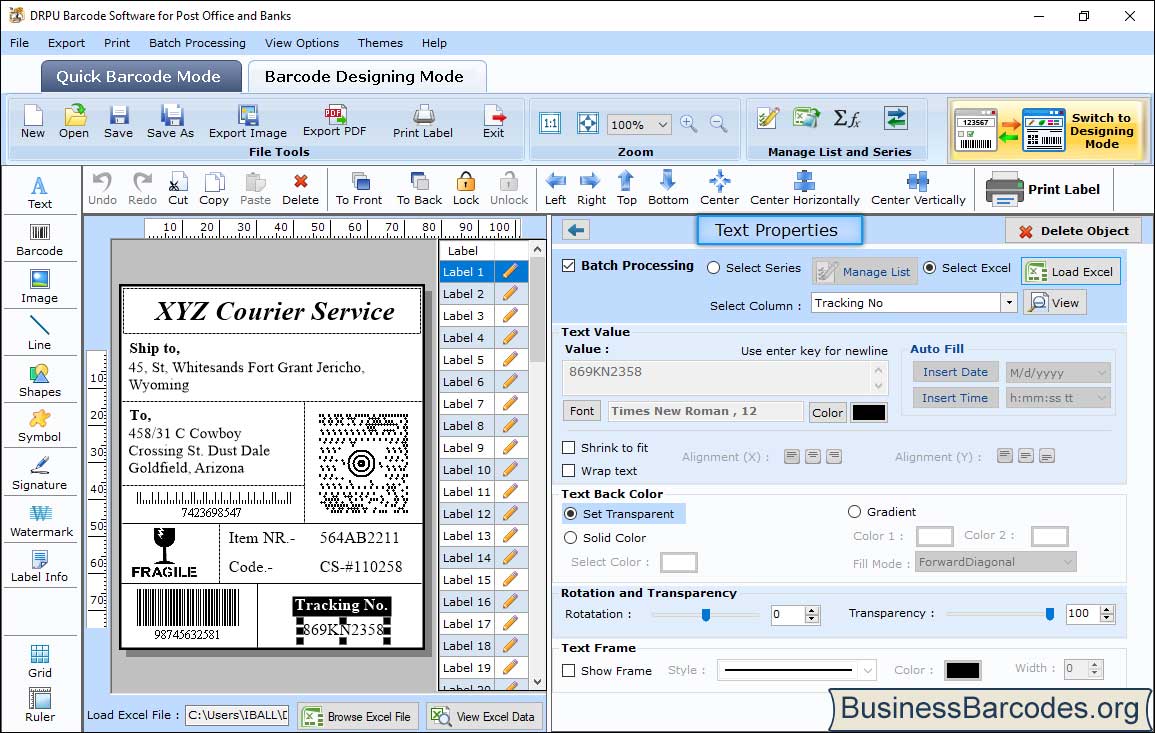Open the zoom percentage dropdown

click(662, 124)
